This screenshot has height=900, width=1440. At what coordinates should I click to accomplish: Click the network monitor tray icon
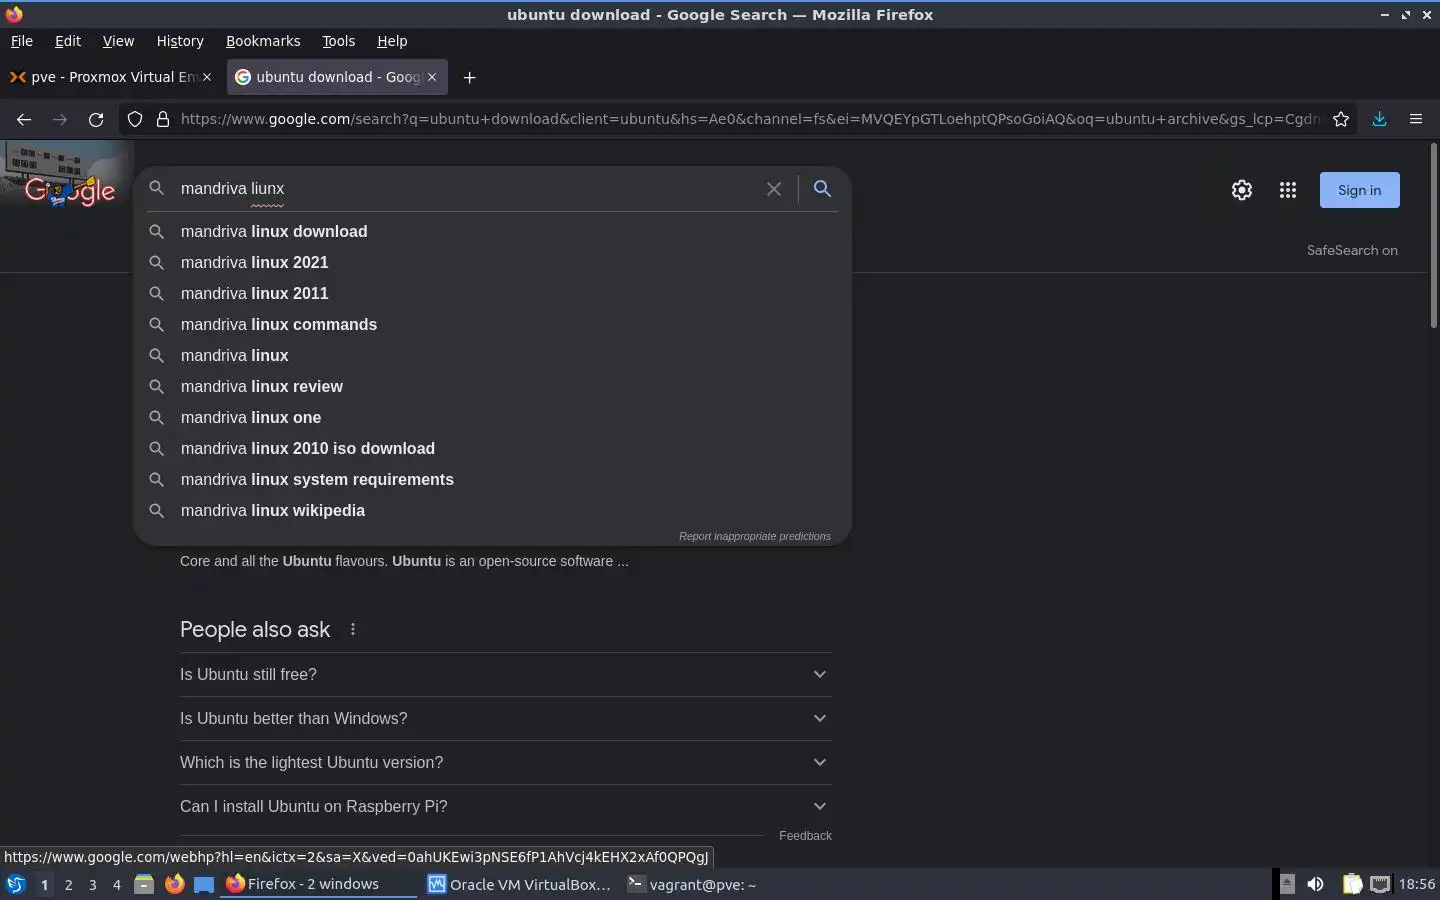tap(1380, 884)
